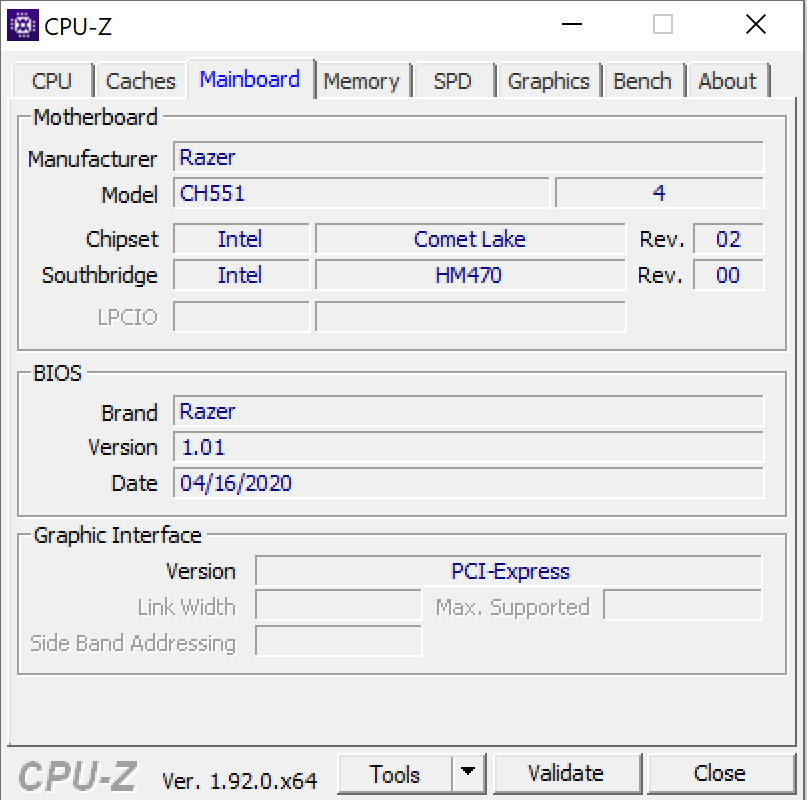Open the Bench tab
The height and width of the screenshot is (800, 807).
643,81
